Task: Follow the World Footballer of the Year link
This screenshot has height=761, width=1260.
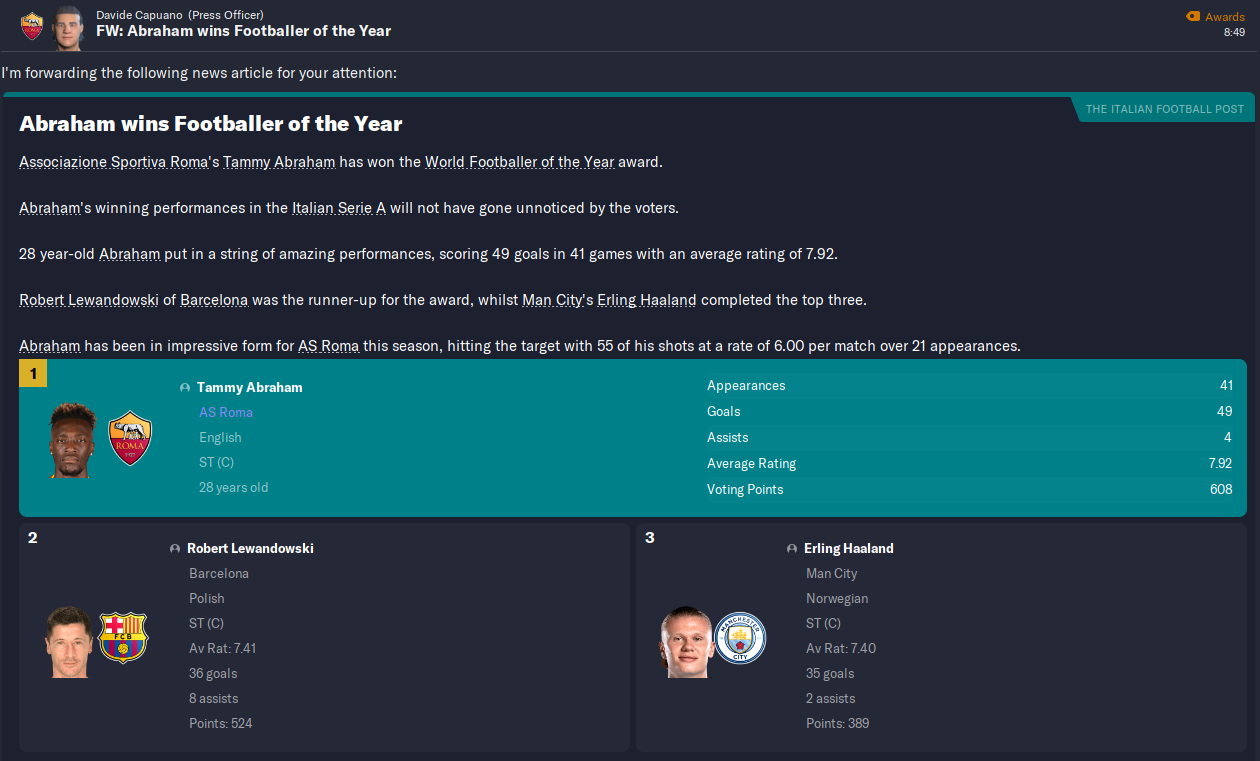Action: pos(519,161)
